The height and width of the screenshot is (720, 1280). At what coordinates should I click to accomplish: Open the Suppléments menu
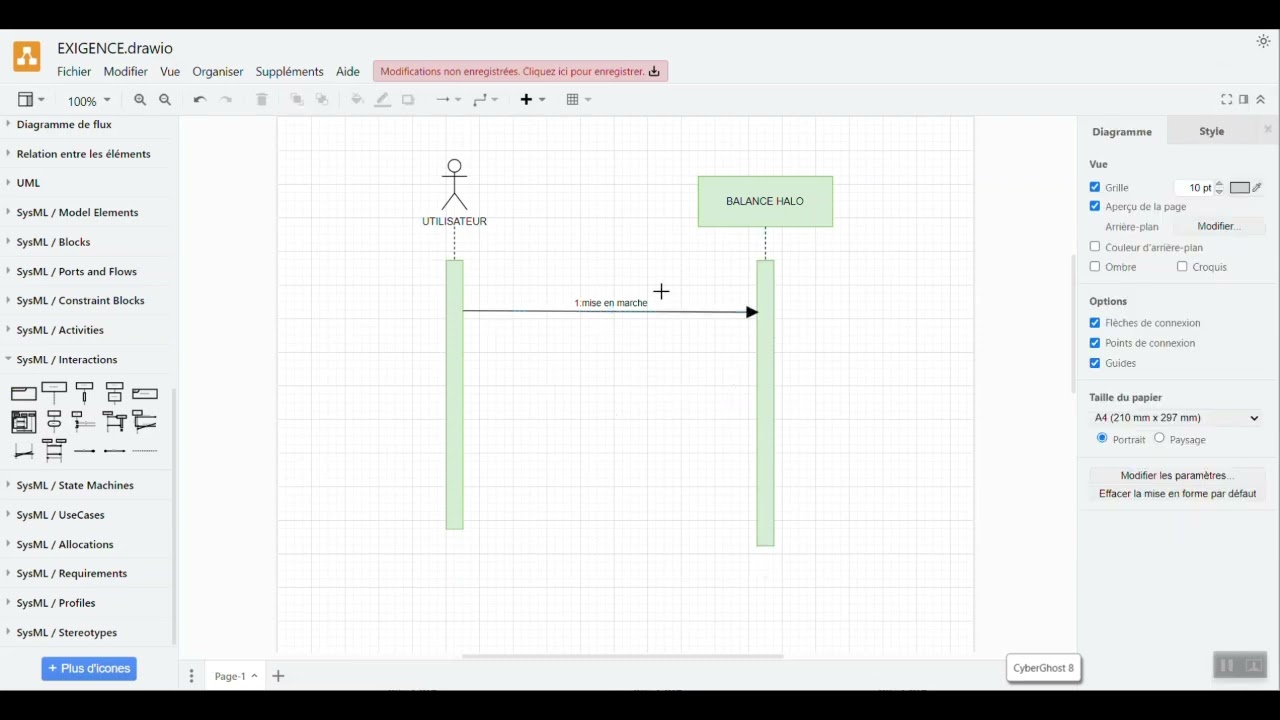(289, 72)
